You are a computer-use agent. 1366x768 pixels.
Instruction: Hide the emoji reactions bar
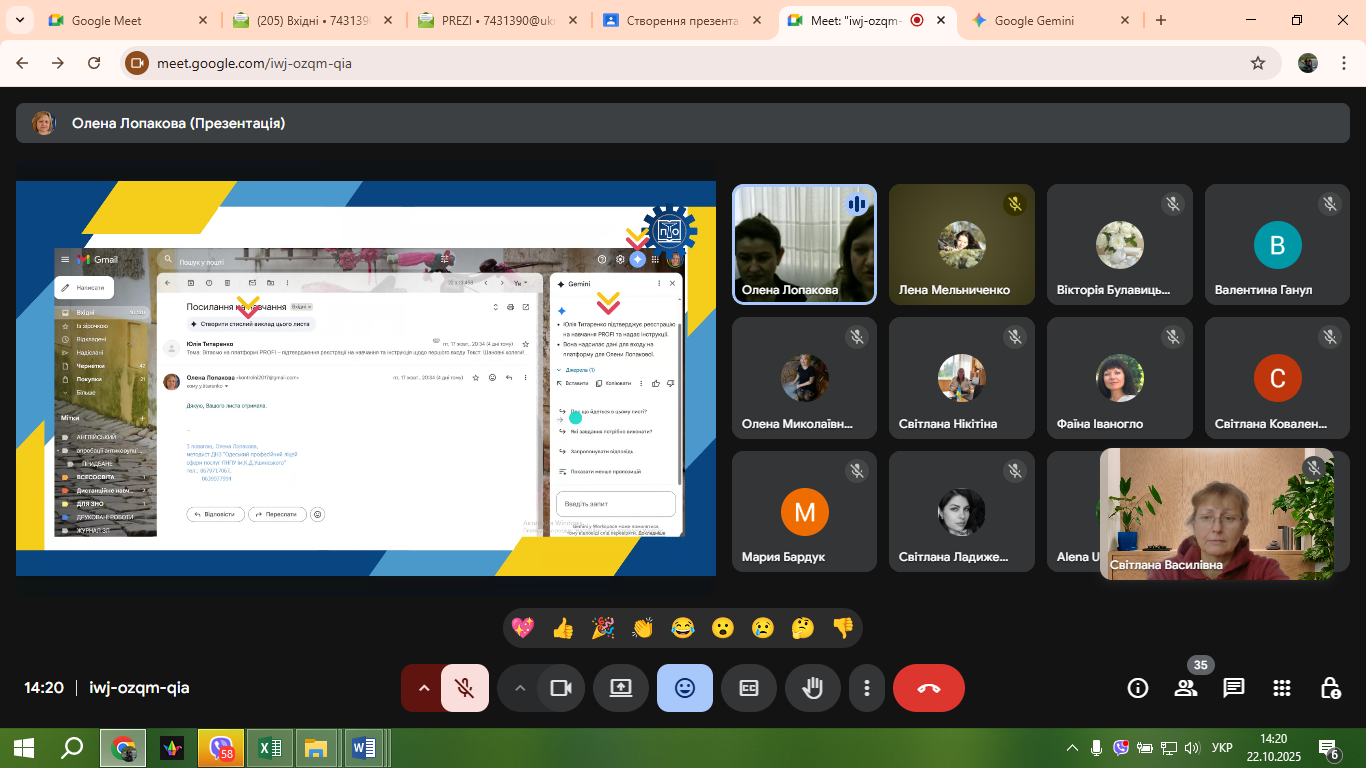coord(684,688)
